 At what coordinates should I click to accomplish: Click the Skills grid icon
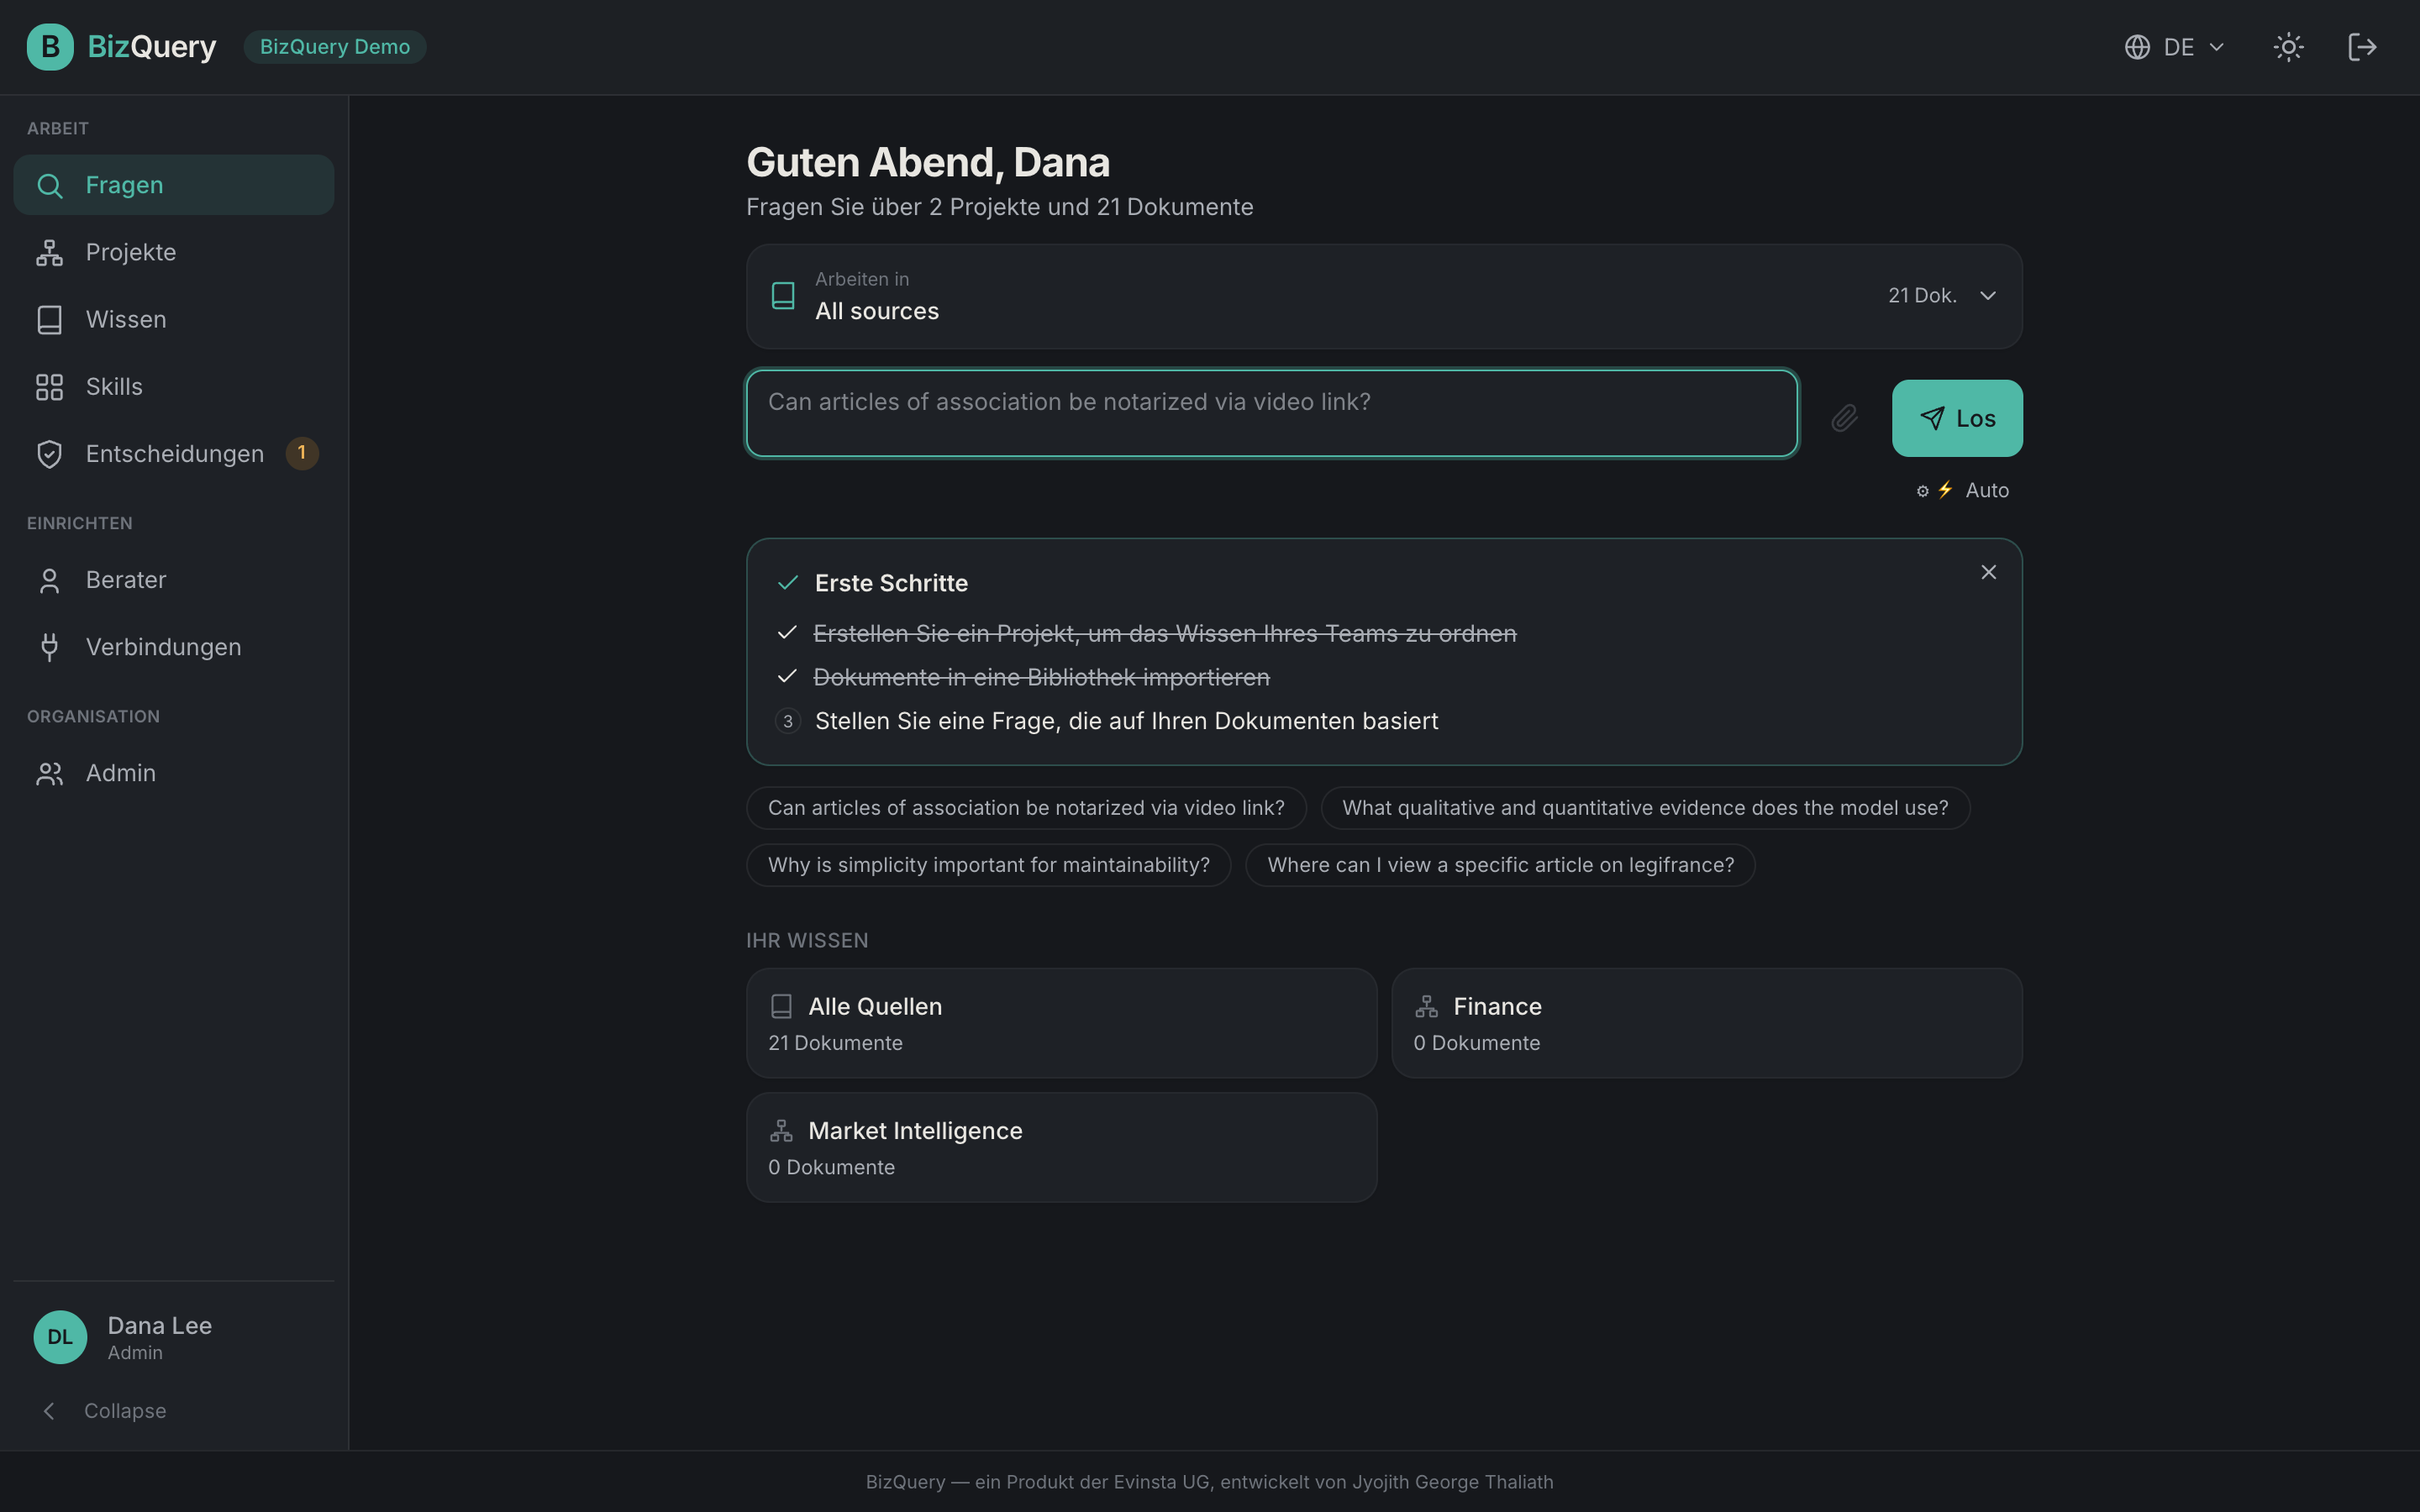[x=49, y=386]
